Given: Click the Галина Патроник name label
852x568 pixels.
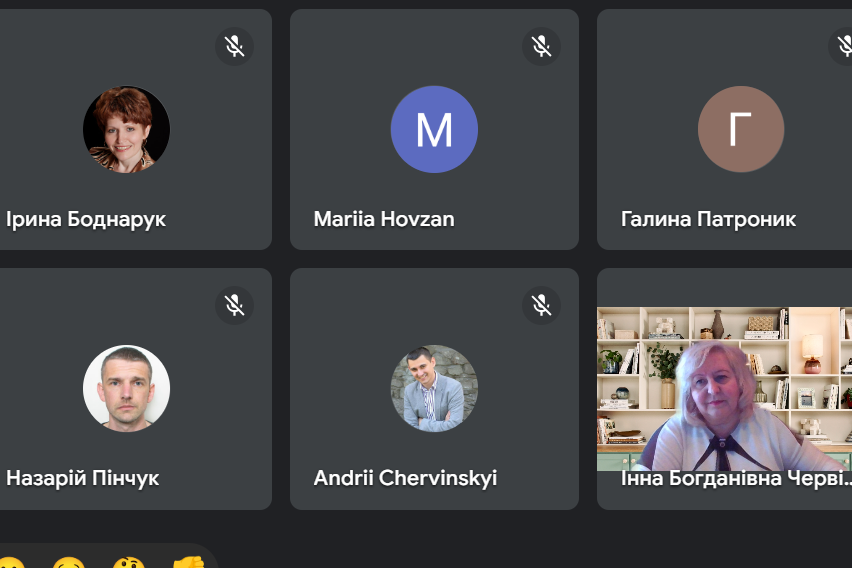Looking at the screenshot, I should point(708,219).
